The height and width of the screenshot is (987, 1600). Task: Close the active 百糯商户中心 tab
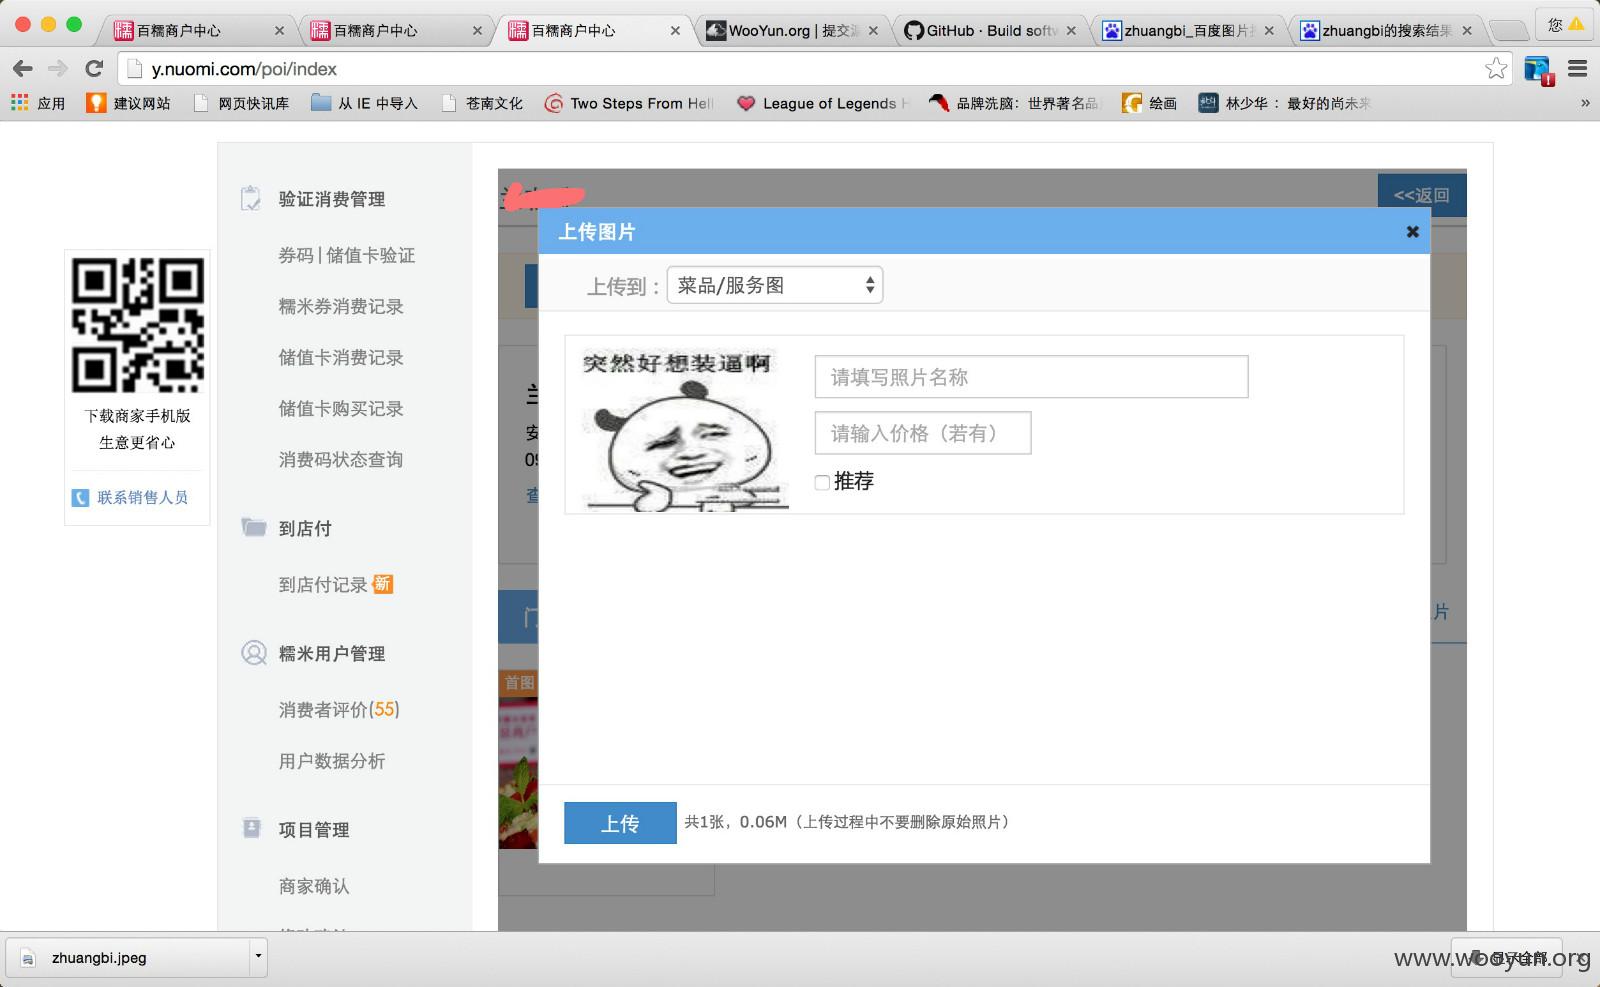coord(675,31)
